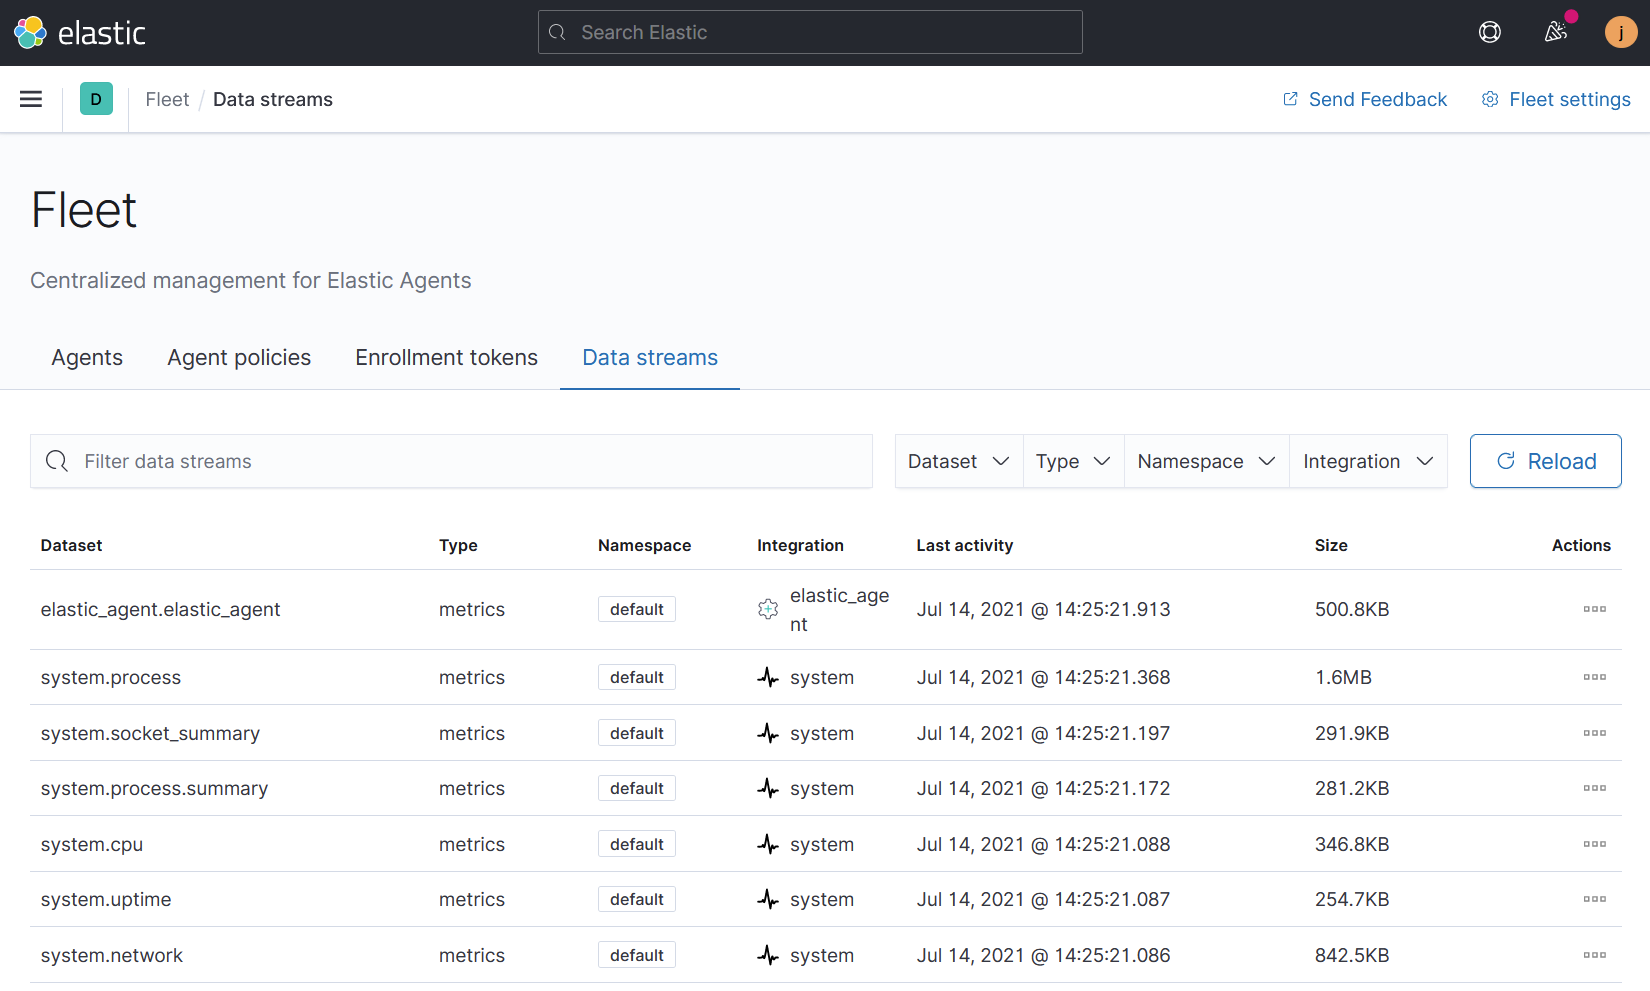
Task: Sort by the Type column header
Action: click(458, 545)
